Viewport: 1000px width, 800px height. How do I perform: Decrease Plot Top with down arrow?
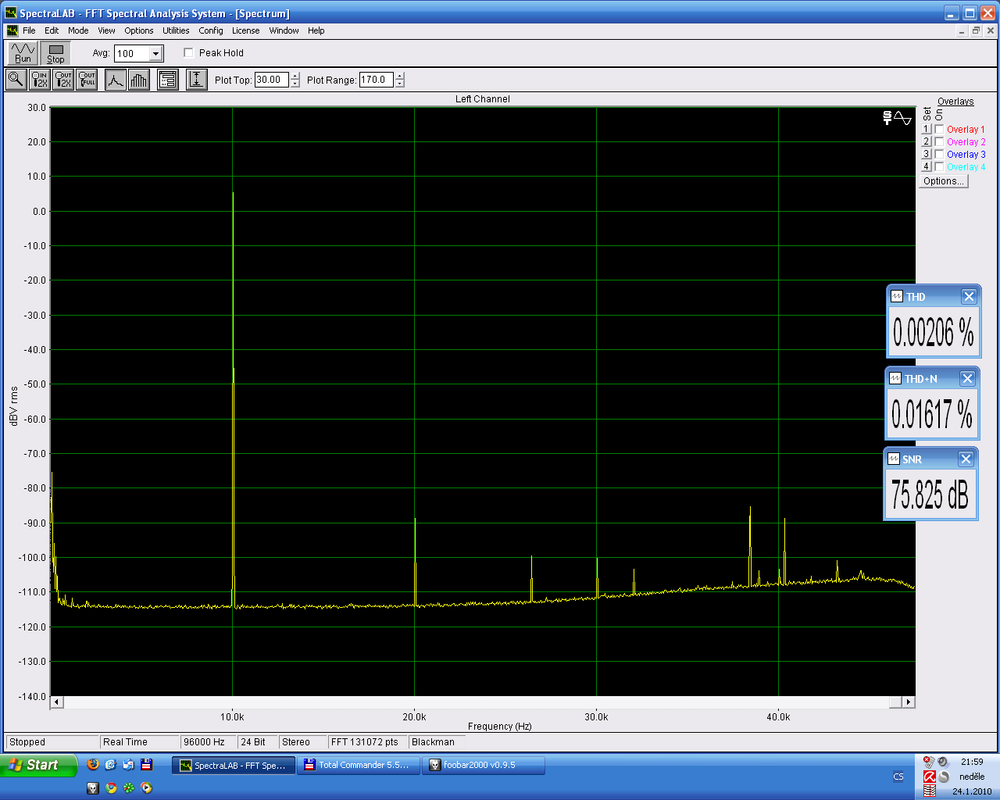click(x=295, y=84)
